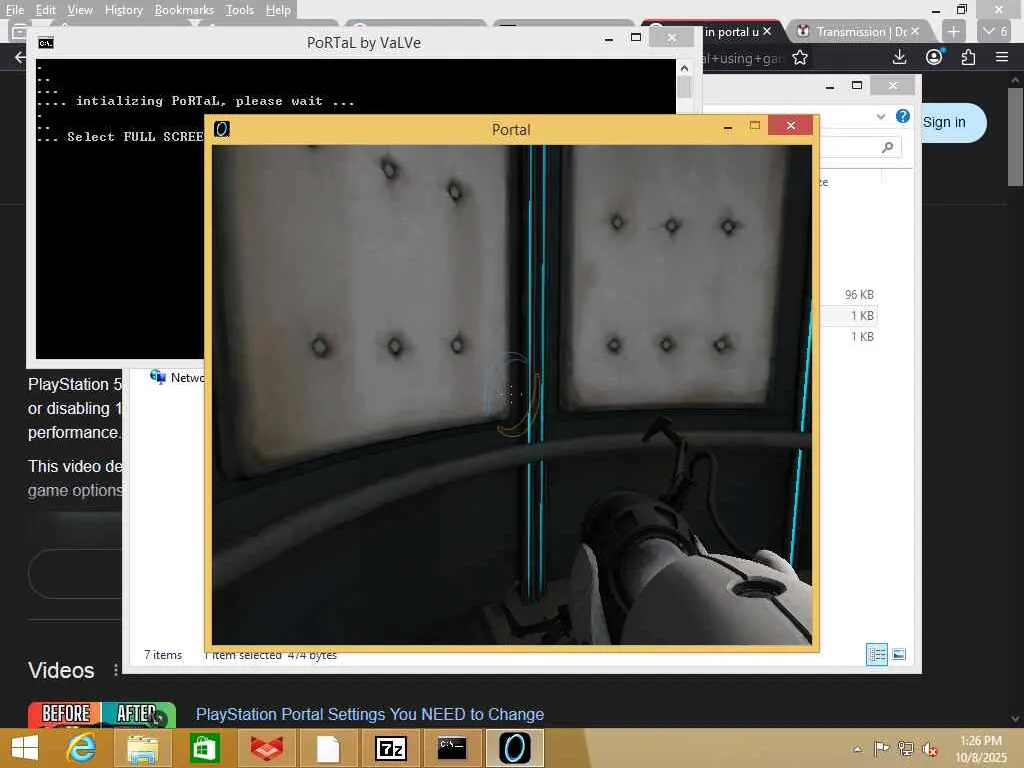Open the red fox-shaped app on taskbar
This screenshot has width=1024, height=768.
tap(267, 748)
